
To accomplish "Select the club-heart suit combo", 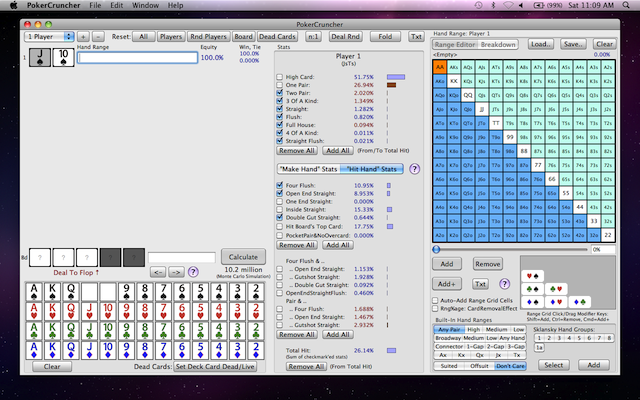I will coord(556,289).
